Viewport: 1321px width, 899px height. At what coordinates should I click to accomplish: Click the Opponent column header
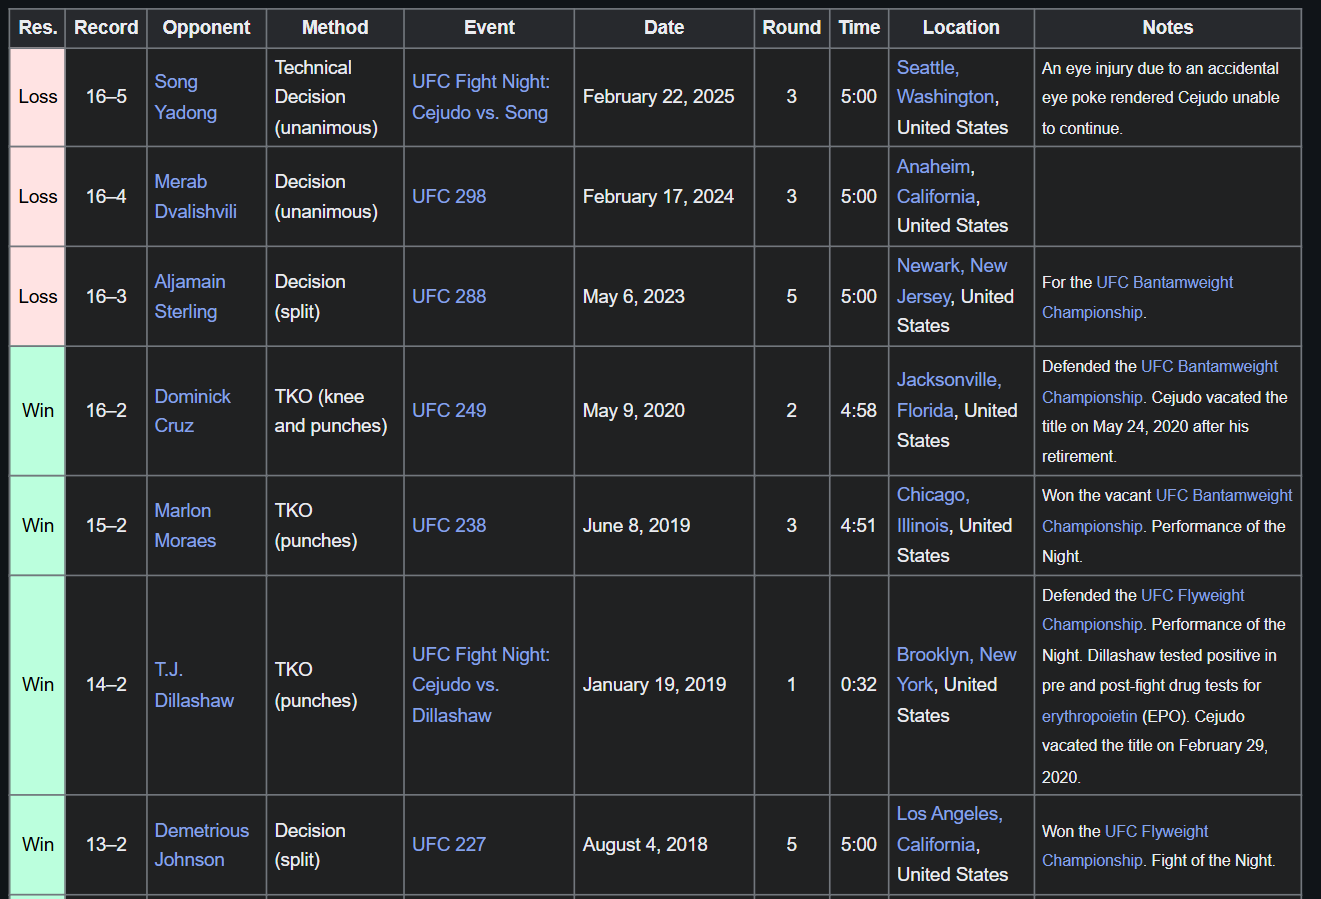tap(206, 28)
